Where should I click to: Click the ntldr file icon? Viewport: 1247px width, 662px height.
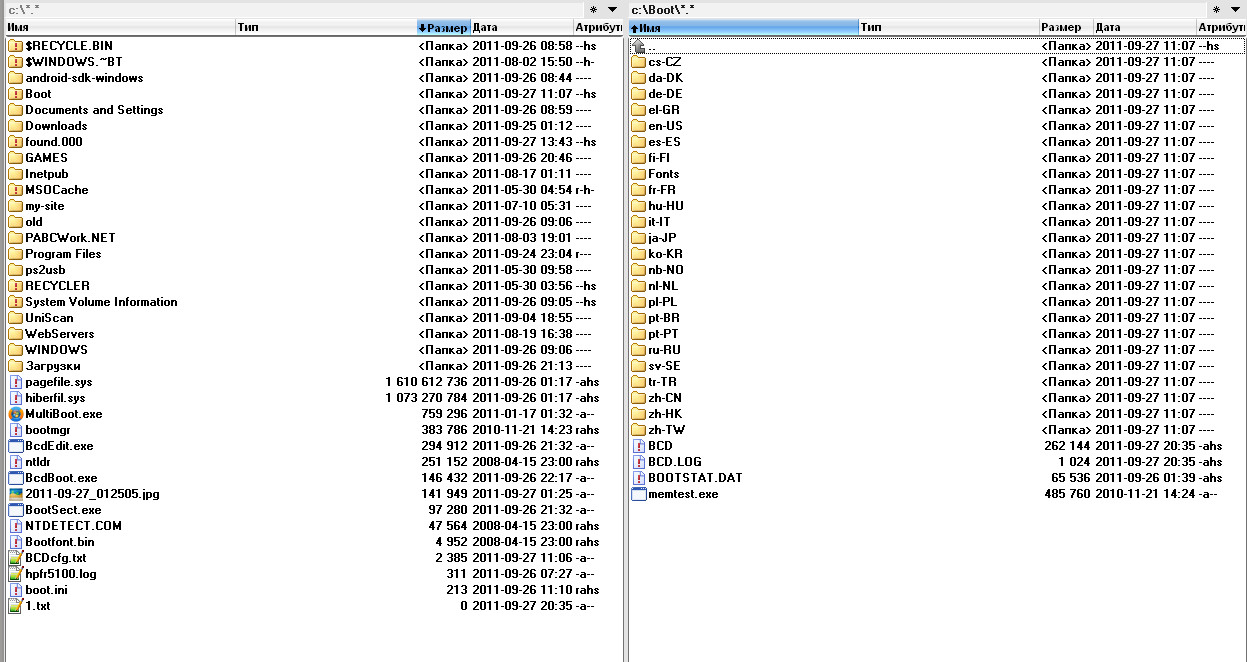[15, 462]
